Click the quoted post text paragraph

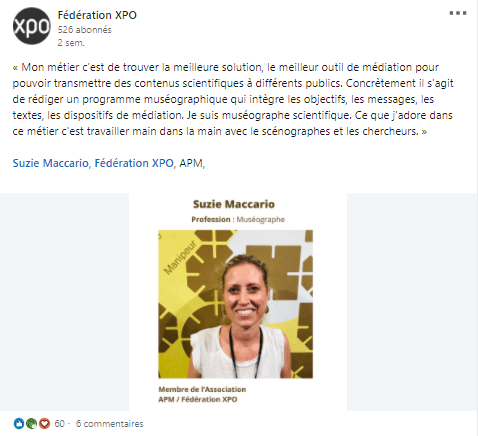pos(233,99)
